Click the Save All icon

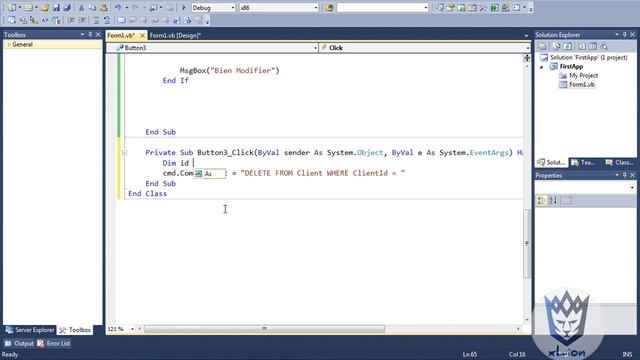point(67,8)
